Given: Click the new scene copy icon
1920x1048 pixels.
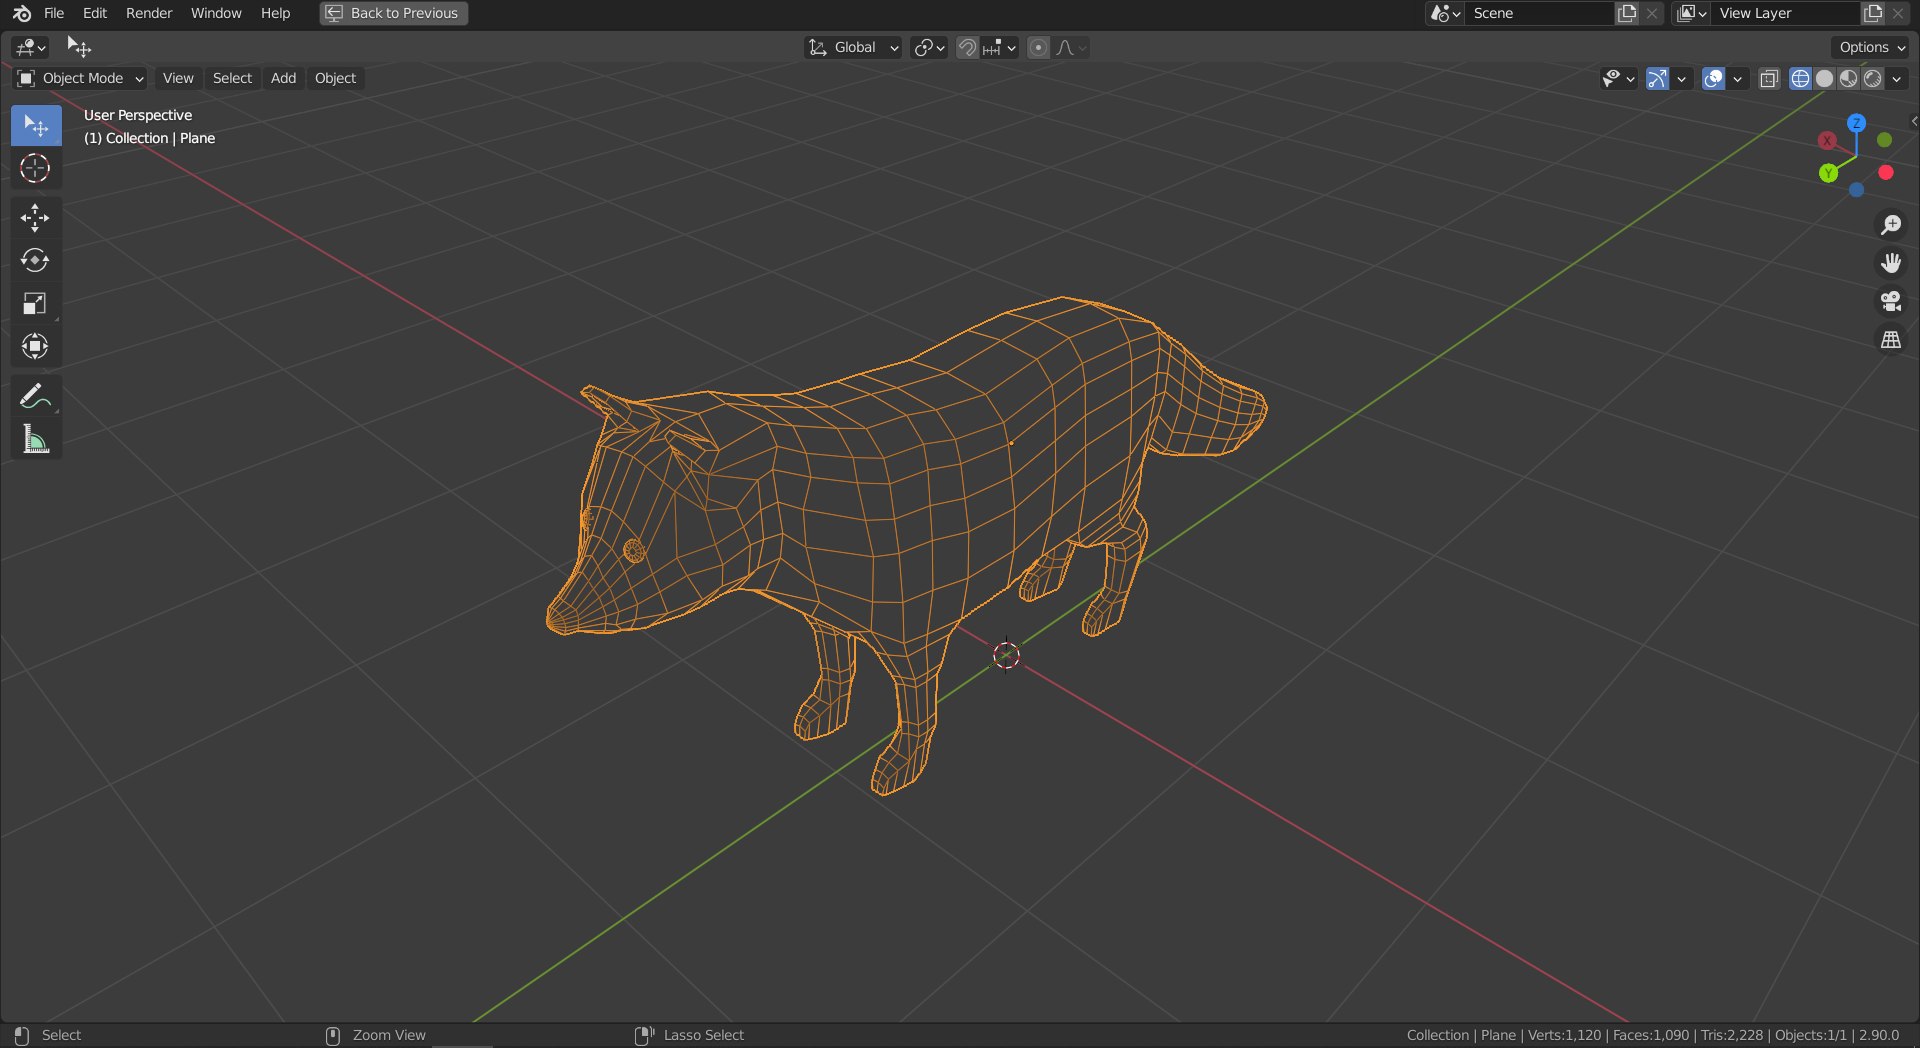Looking at the screenshot, I should pyautogui.click(x=1628, y=13).
